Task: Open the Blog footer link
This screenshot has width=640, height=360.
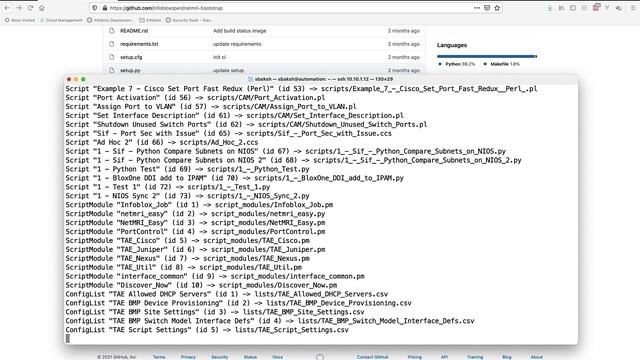Action: pos(507,357)
